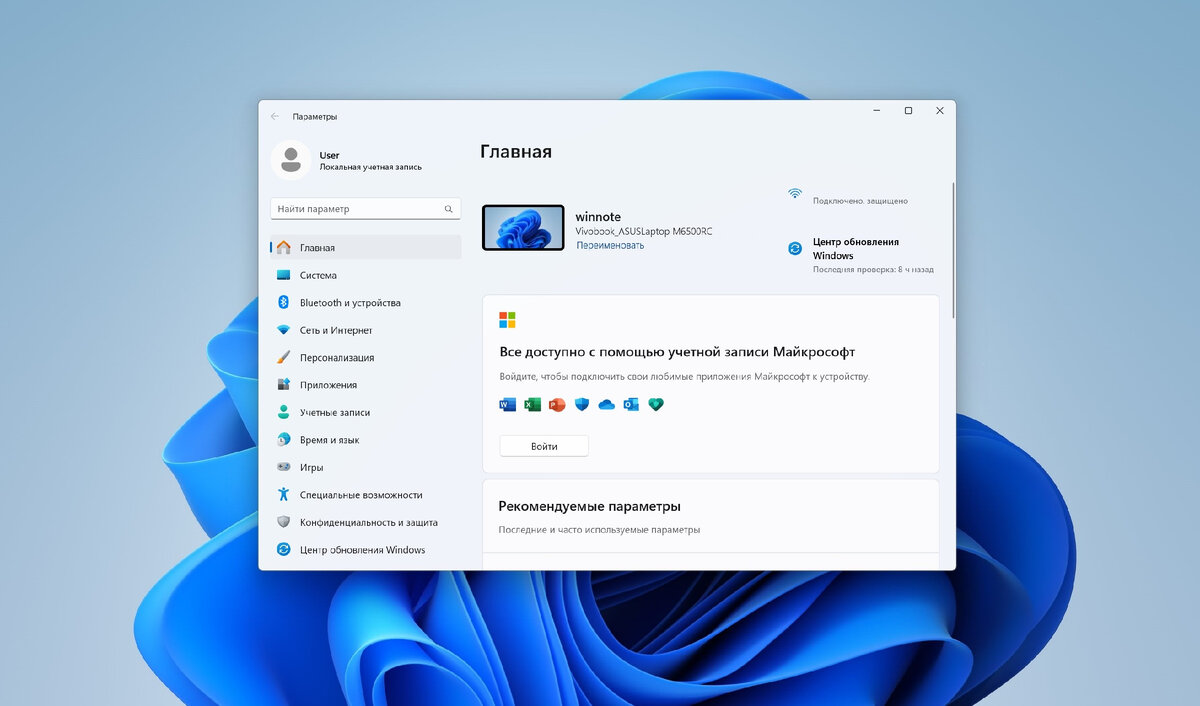This screenshot has height=706, width=1200.
Task: Select the Главная home icon in sidebar
Action: [284, 247]
